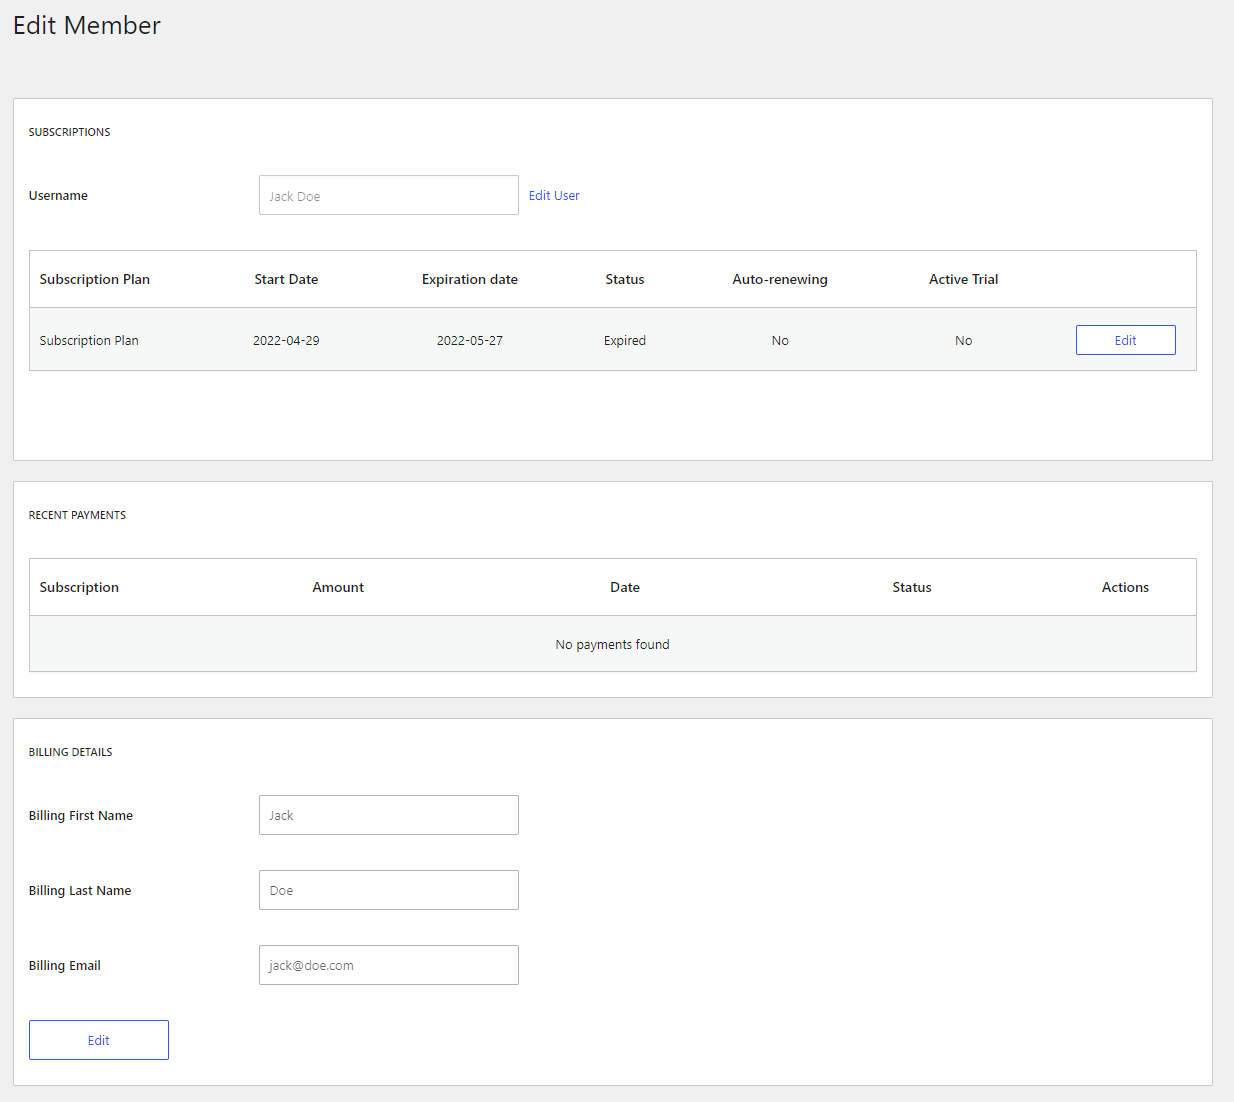The image size is (1234, 1102).
Task: Click the Subscription Plan name cell in data row
Action: [x=89, y=340]
